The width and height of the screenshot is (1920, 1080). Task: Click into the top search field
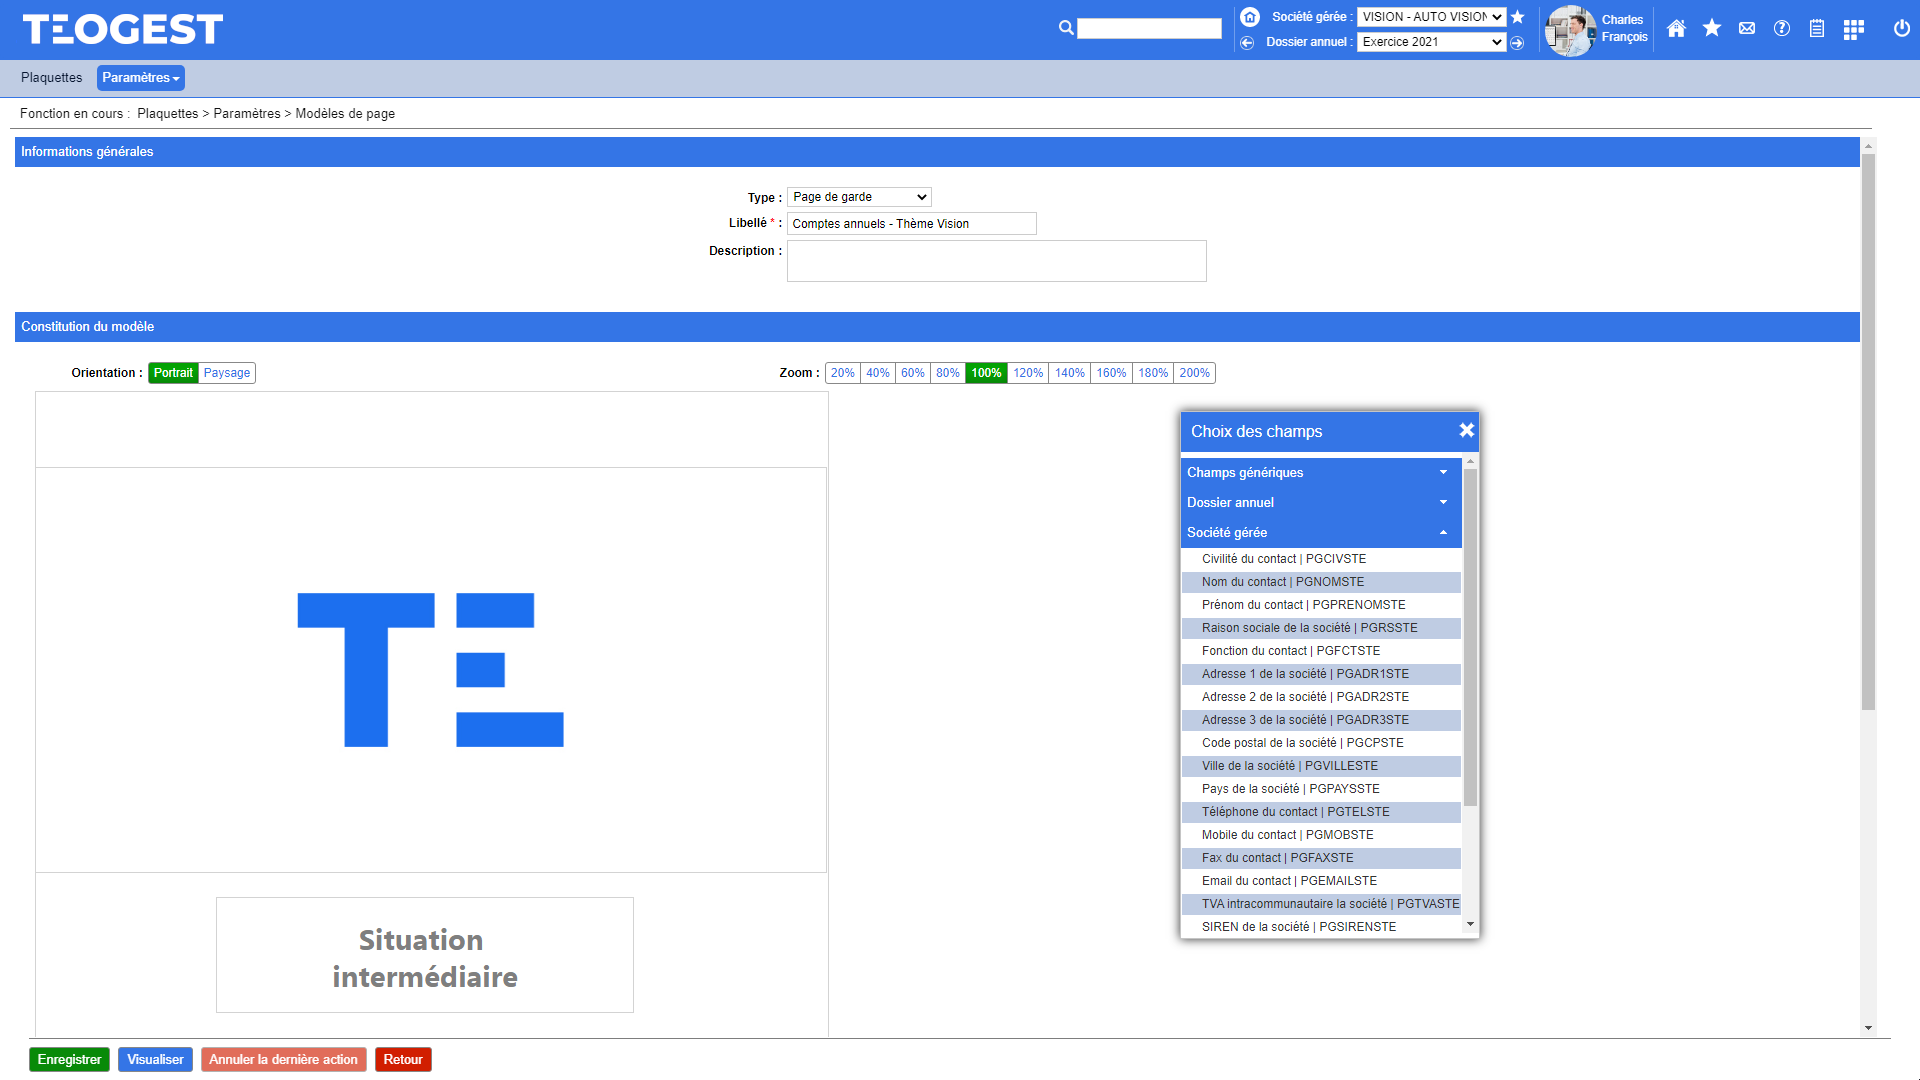pos(1149,29)
